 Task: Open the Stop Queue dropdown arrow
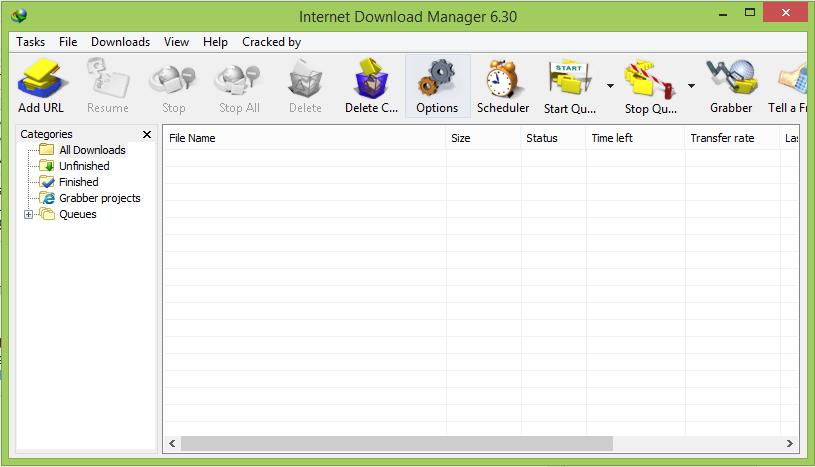[x=691, y=86]
